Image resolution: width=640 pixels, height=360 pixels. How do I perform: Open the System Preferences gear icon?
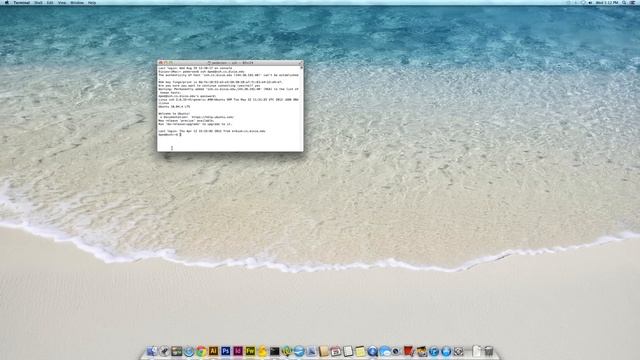[458, 351]
